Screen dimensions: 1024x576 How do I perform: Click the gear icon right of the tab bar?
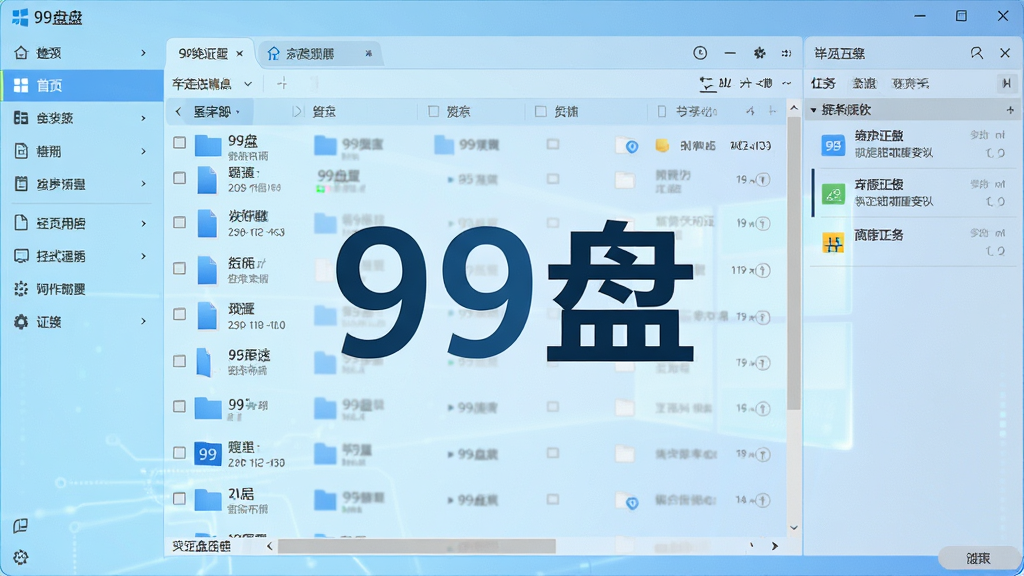click(x=760, y=53)
